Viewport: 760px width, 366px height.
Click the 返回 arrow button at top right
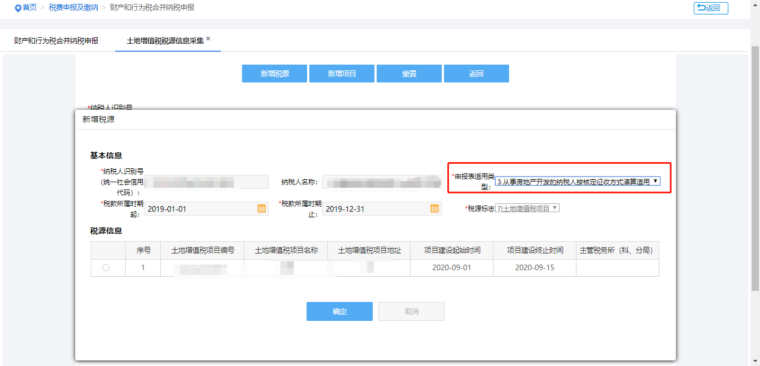(711, 8)
